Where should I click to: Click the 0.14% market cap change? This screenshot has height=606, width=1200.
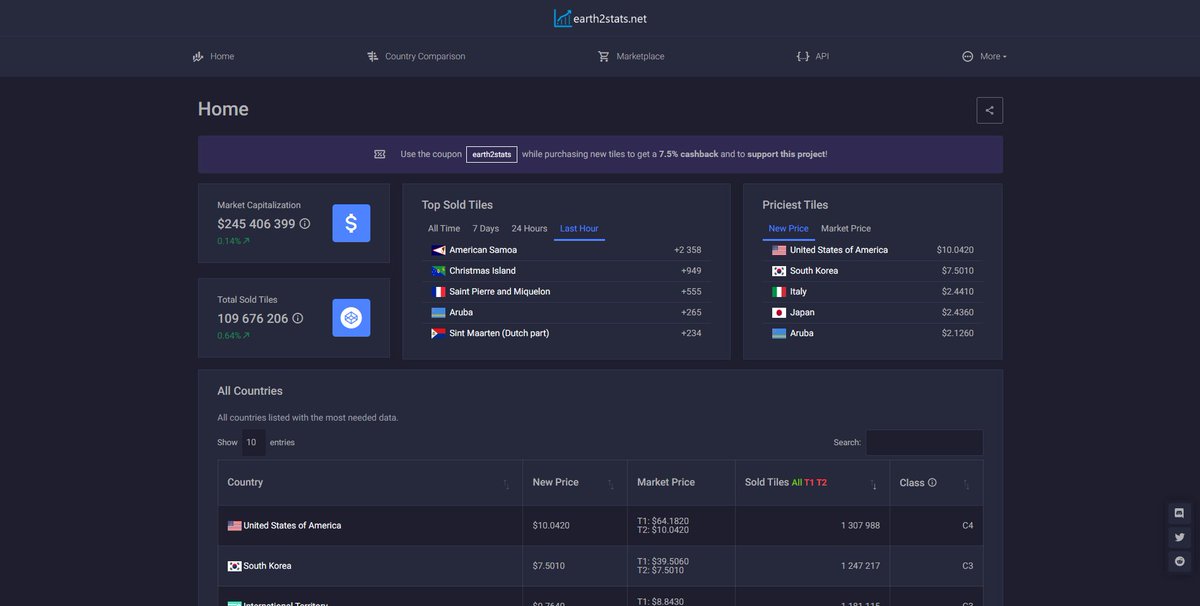coord(233,241)
